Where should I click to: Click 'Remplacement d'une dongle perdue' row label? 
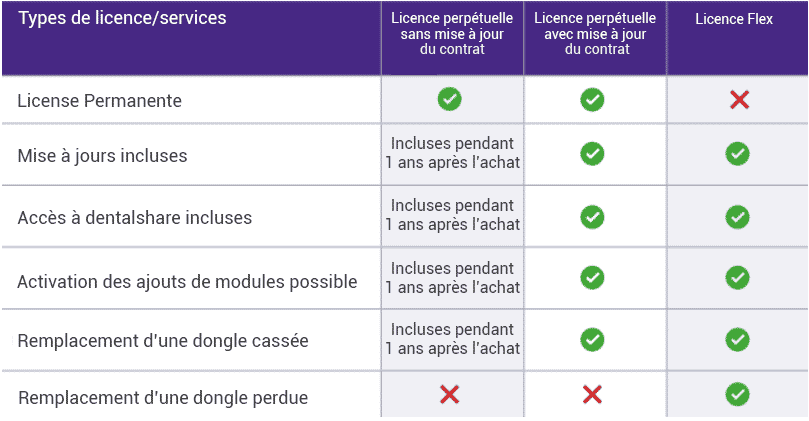tap(163, 398)
